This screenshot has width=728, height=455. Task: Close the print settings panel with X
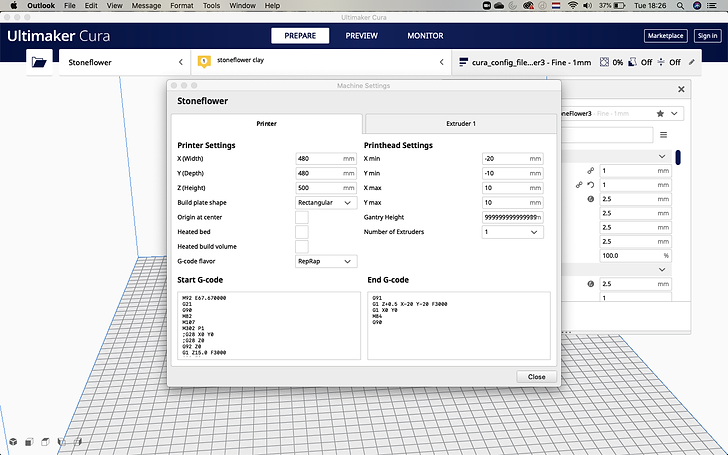click(681, 89)
